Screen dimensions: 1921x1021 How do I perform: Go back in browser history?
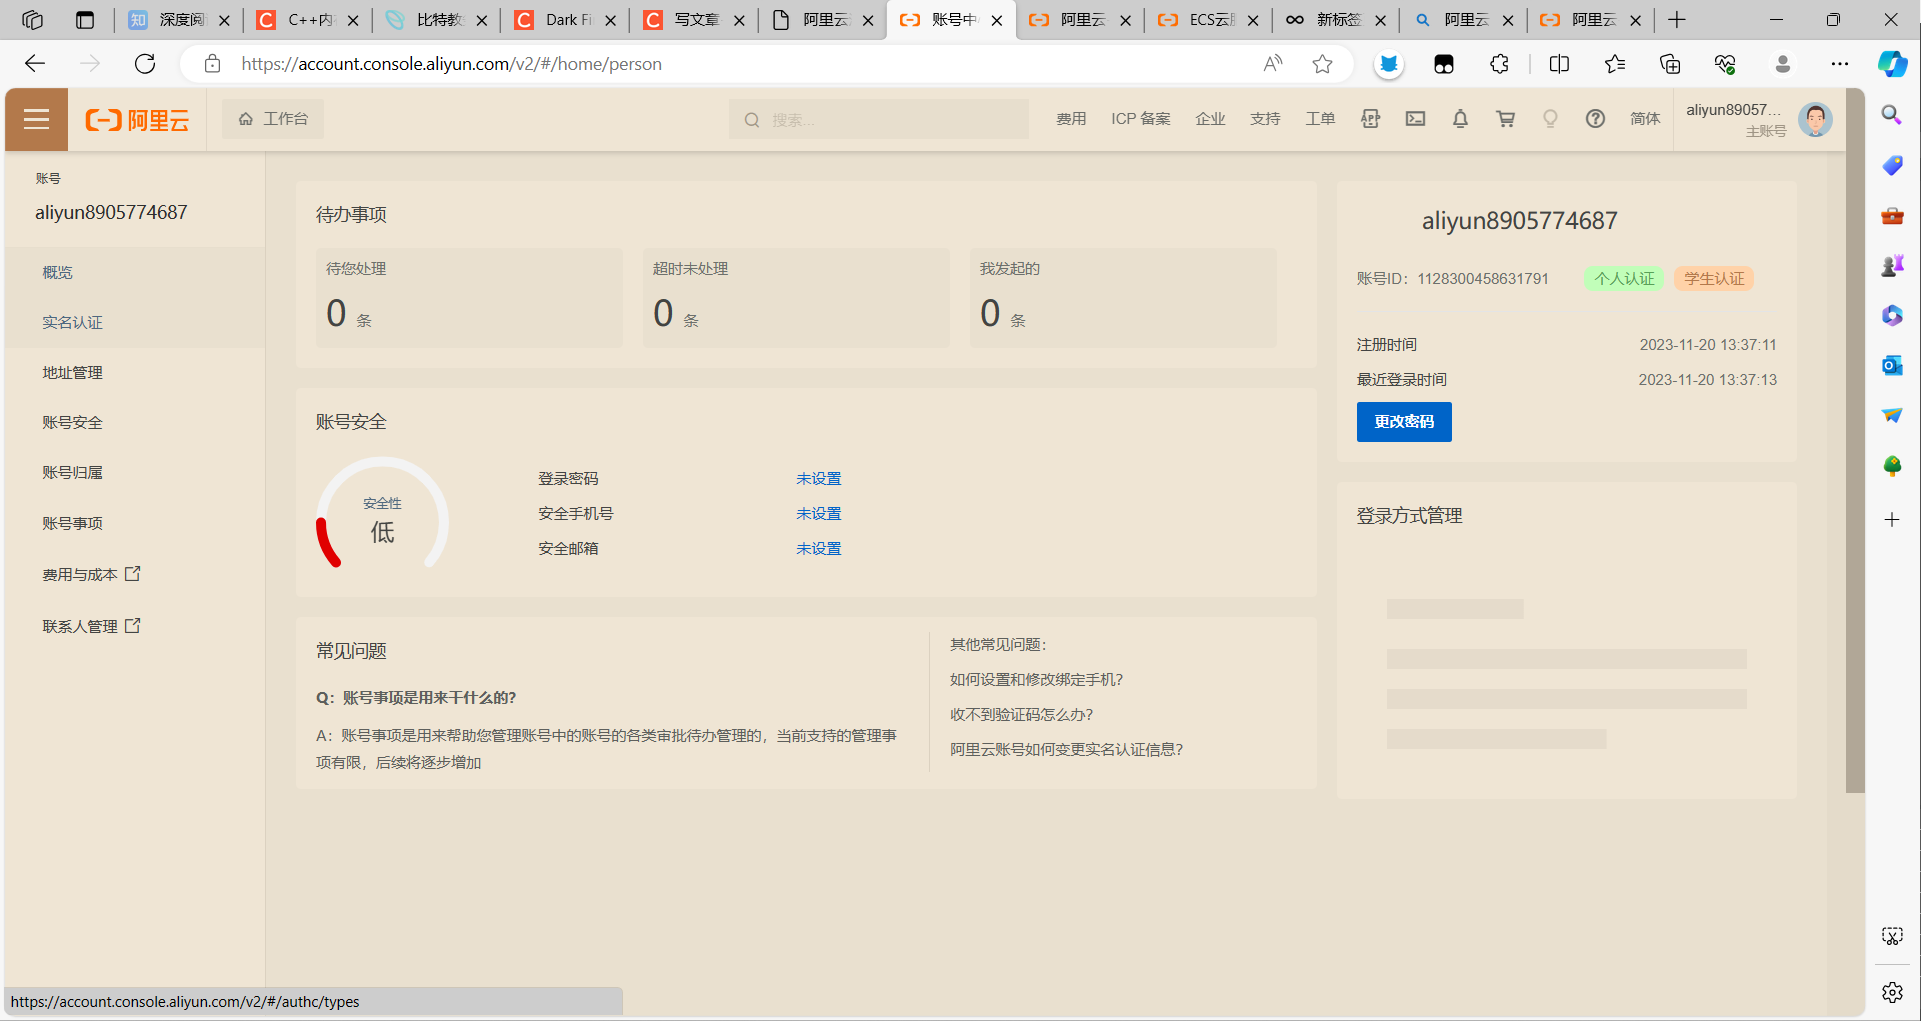(35, 64)
